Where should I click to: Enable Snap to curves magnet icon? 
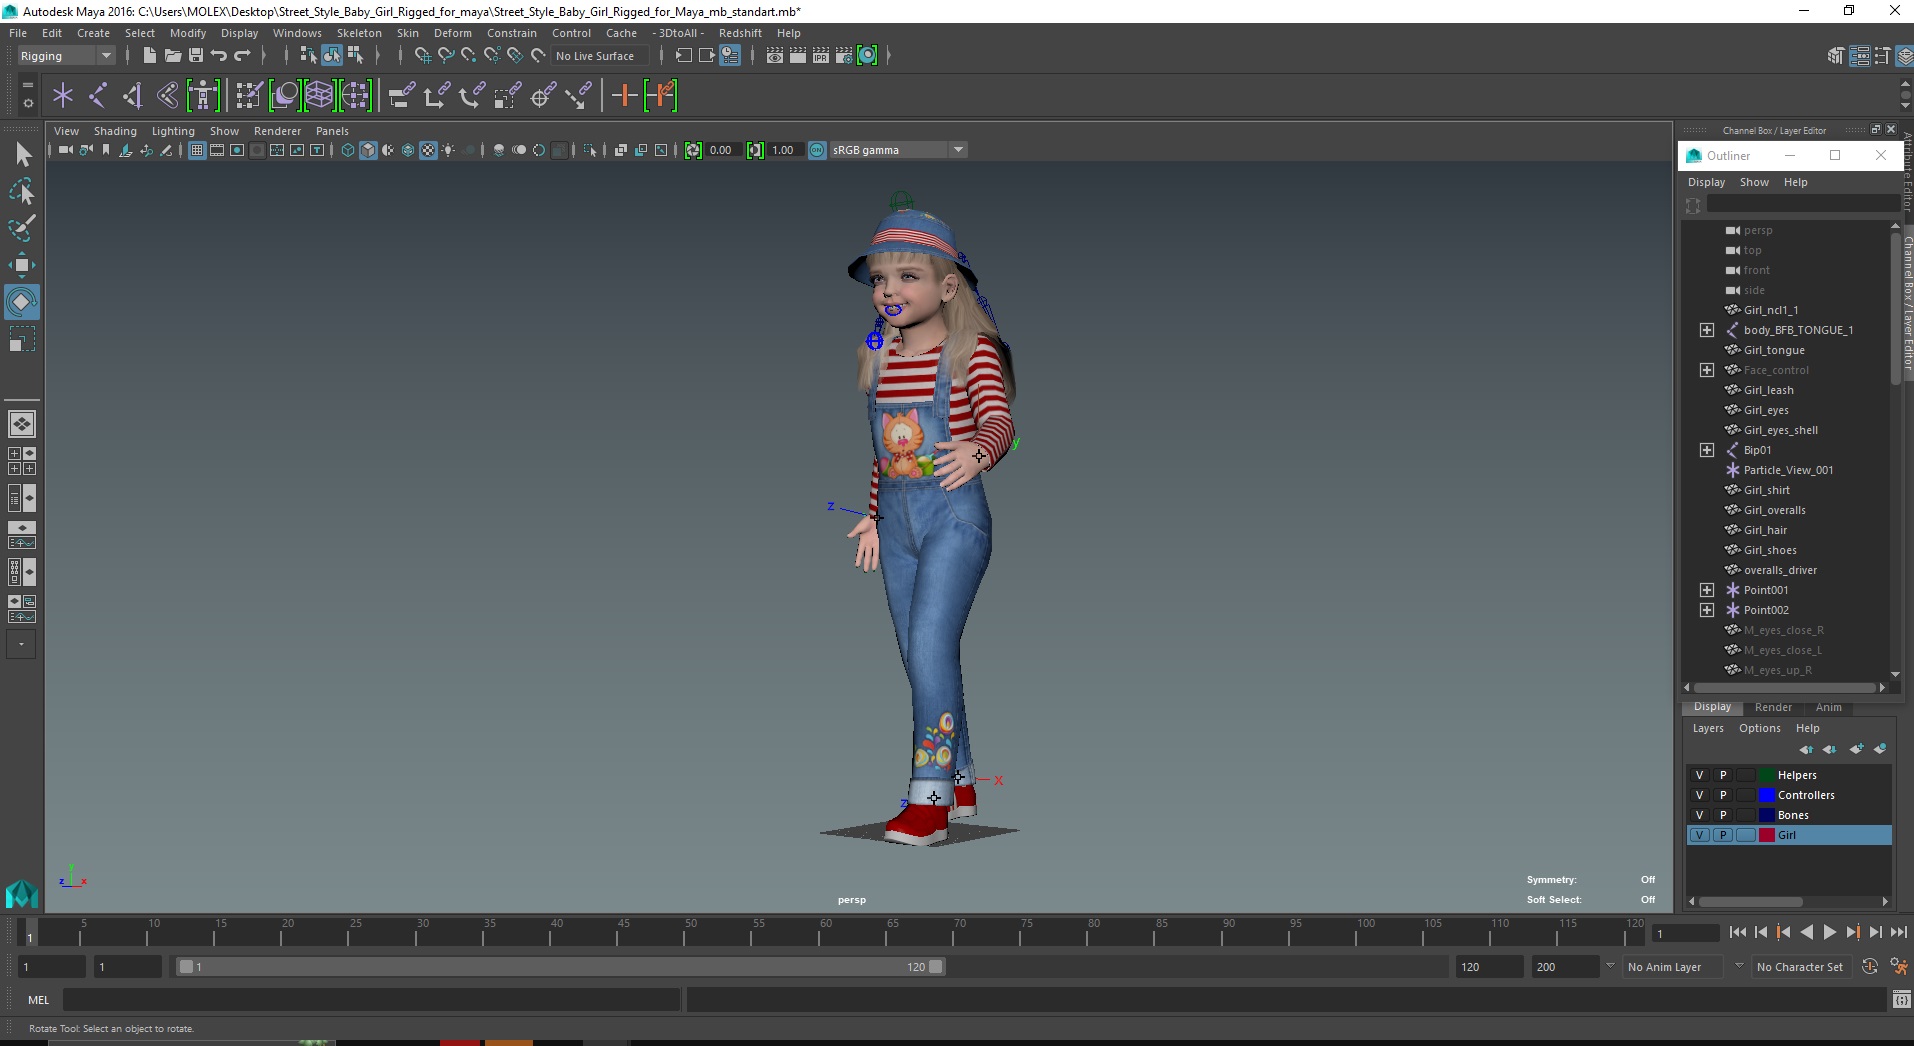[x=446, y=56]
